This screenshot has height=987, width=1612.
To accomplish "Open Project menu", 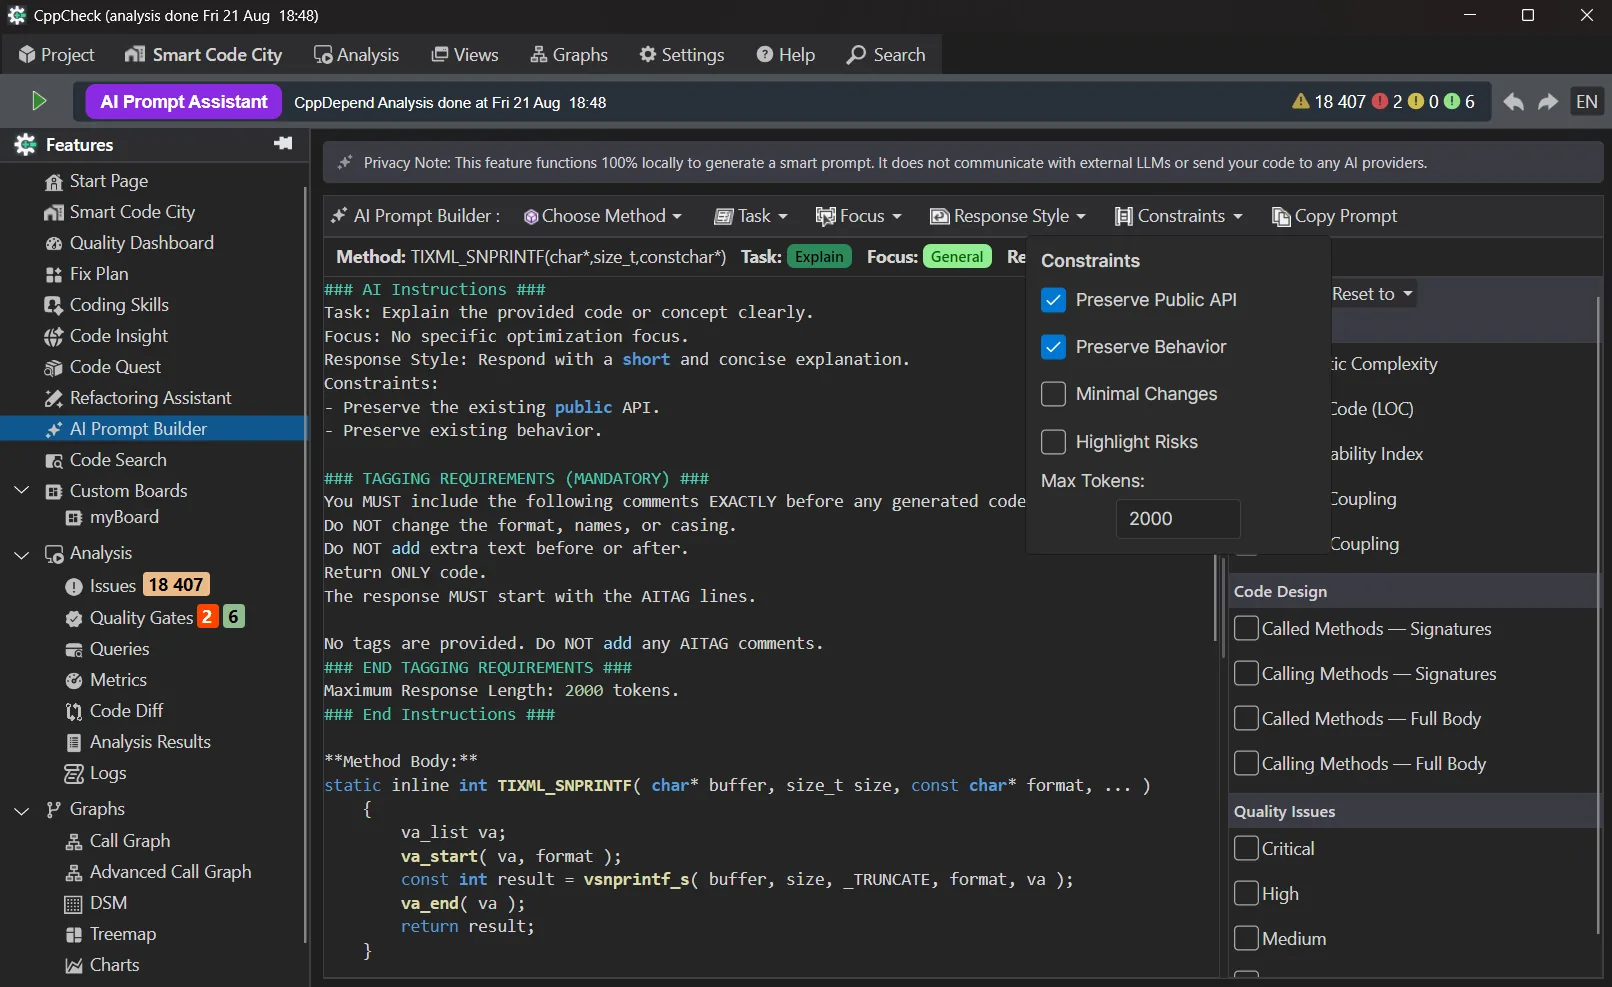I will point(56,55).
